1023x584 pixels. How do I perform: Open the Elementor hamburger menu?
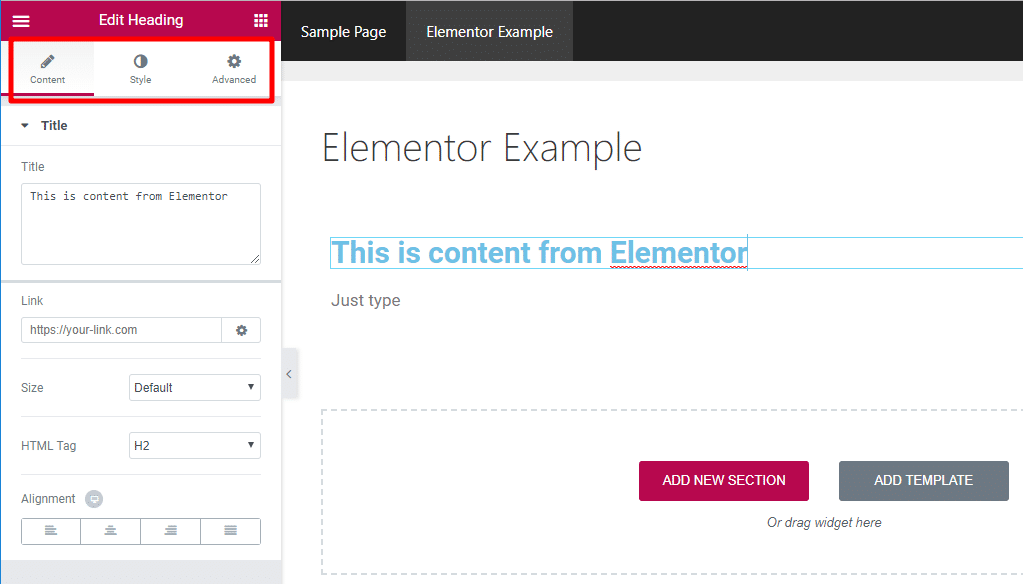(x=20, y=19)
